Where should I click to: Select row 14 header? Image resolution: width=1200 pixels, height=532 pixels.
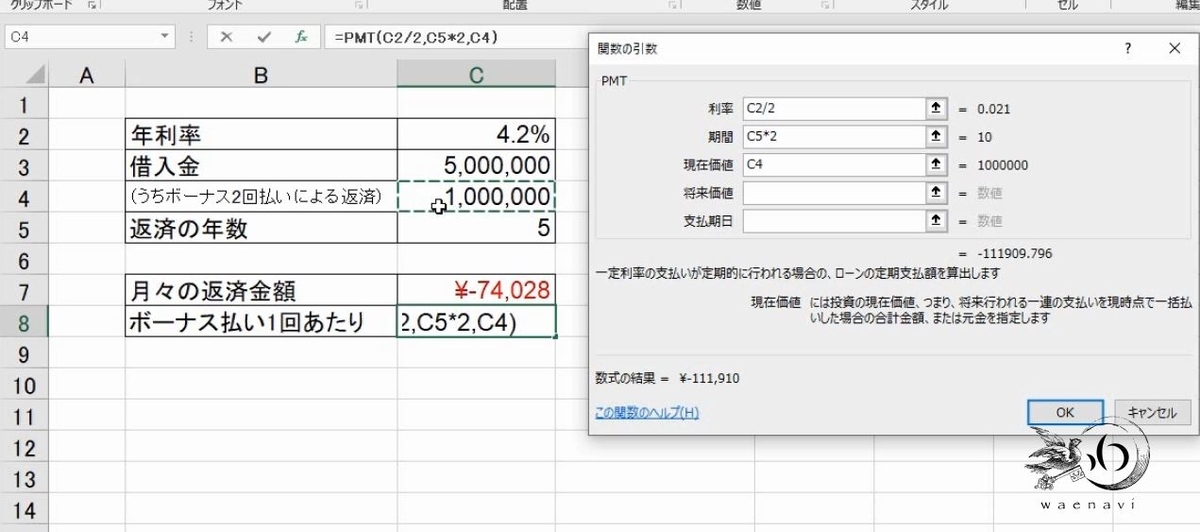pyautogui.click(x=25, y=510)
